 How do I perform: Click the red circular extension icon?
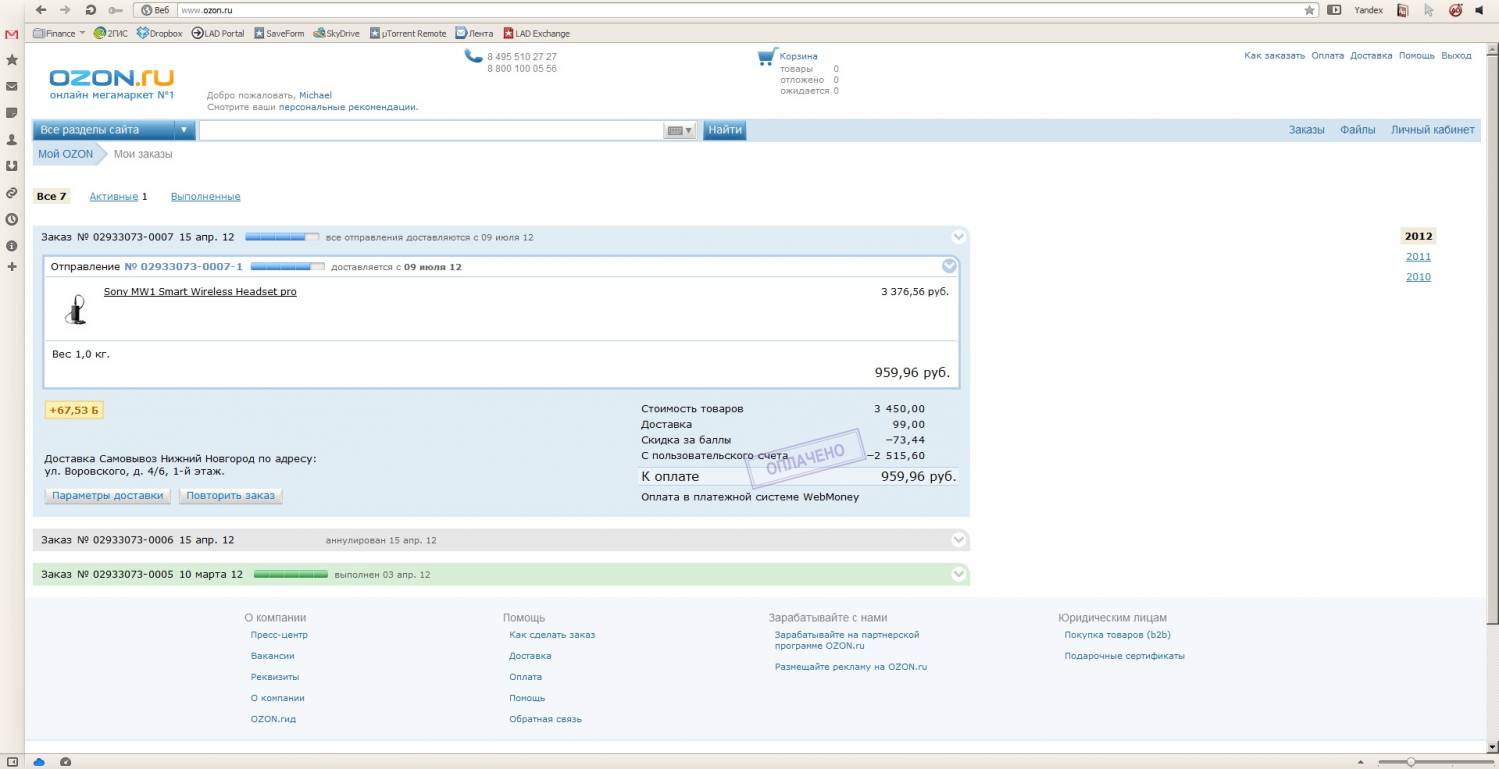click(1455, 10)
